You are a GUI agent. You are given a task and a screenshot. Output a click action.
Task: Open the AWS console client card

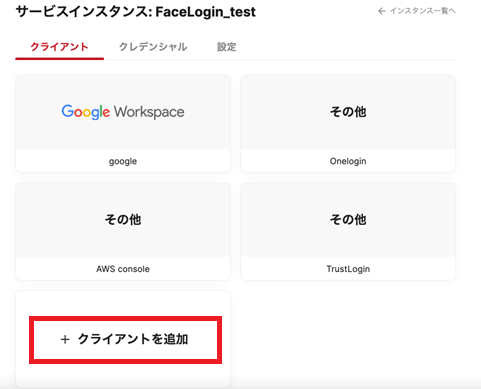click(123, 231)
